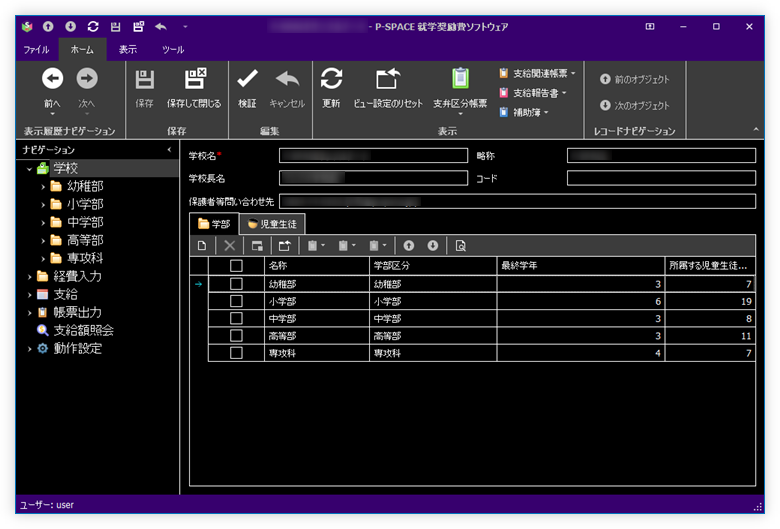Click undo arrow in title bar quick access
The width and height of the screenshot is (780, 529).
point(161,26)
